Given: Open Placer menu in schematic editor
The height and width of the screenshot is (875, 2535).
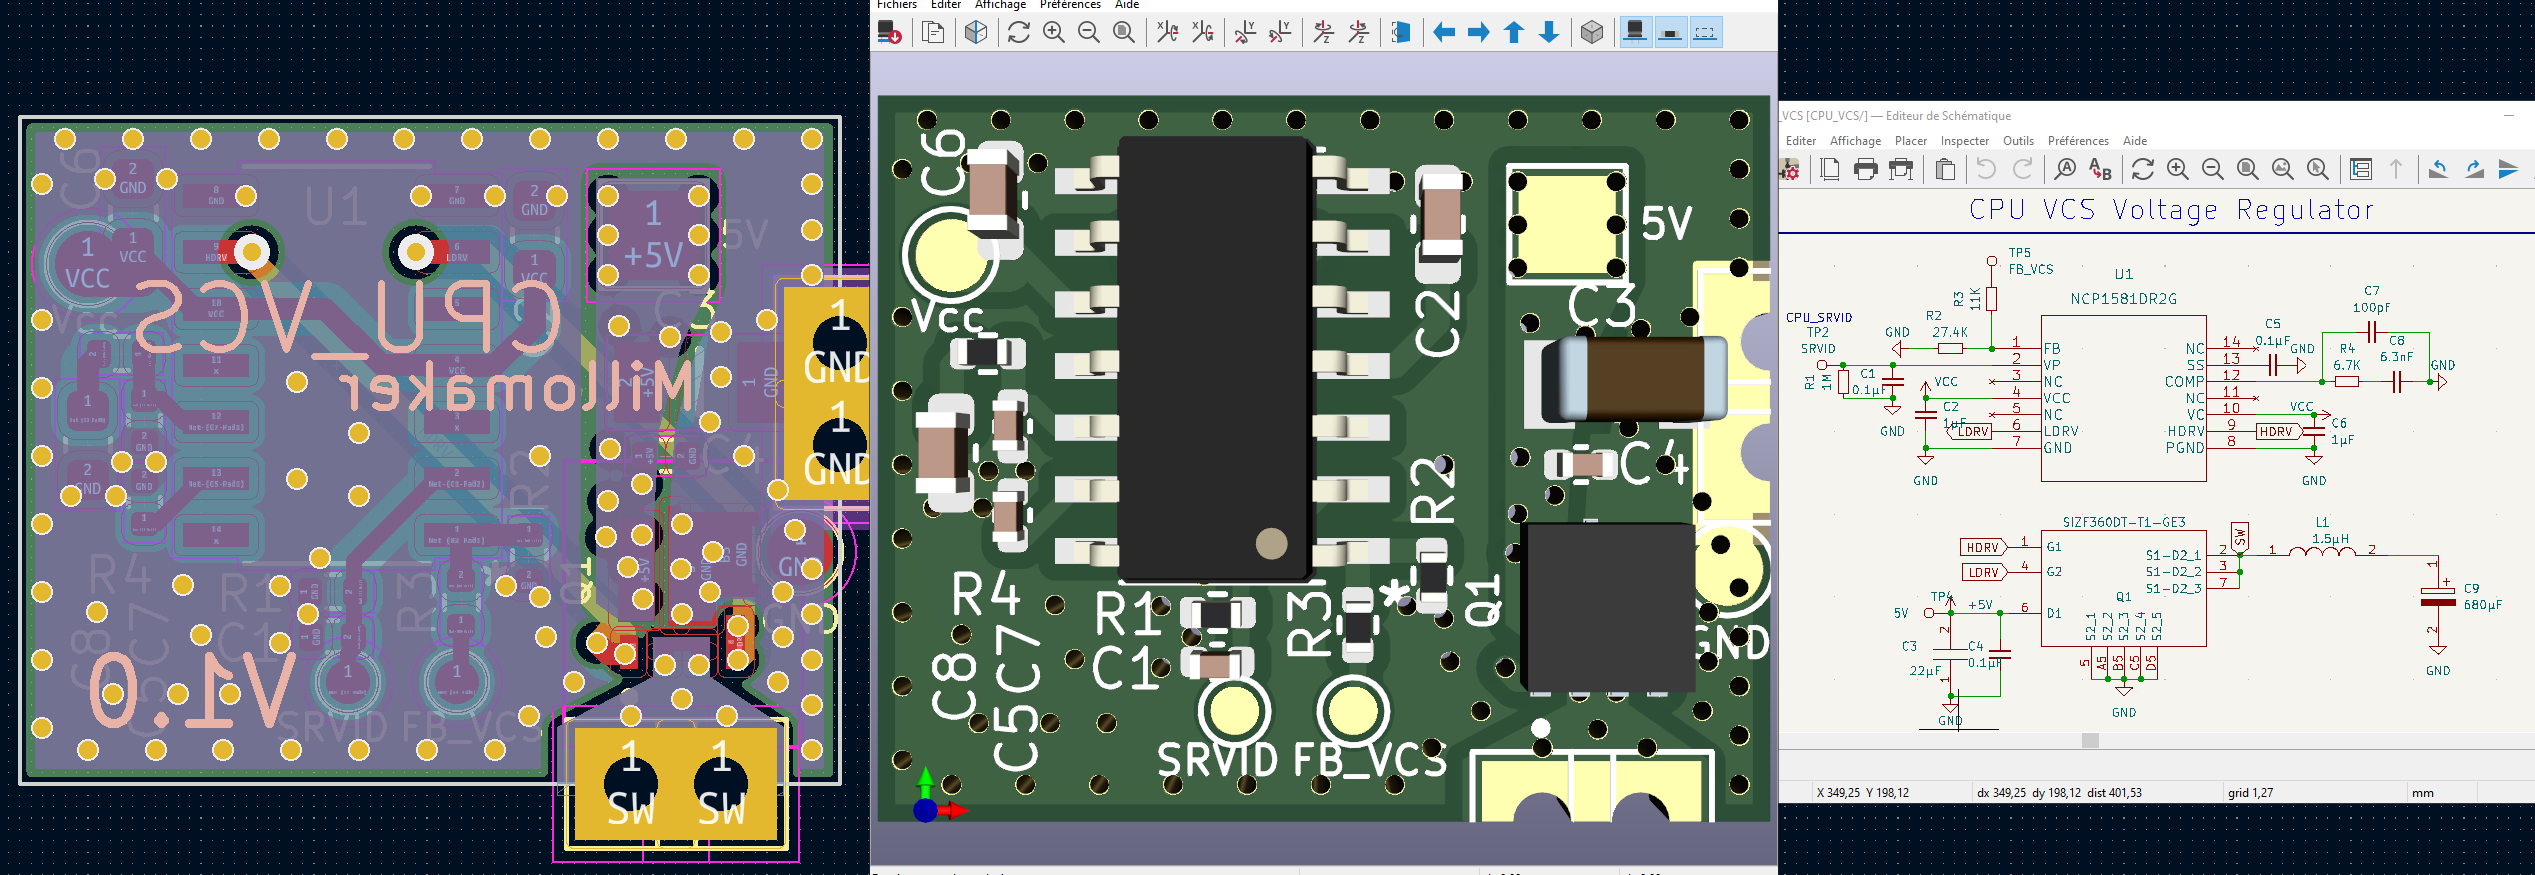Looking at the screenshot, I should click(x=1911, y=141).
